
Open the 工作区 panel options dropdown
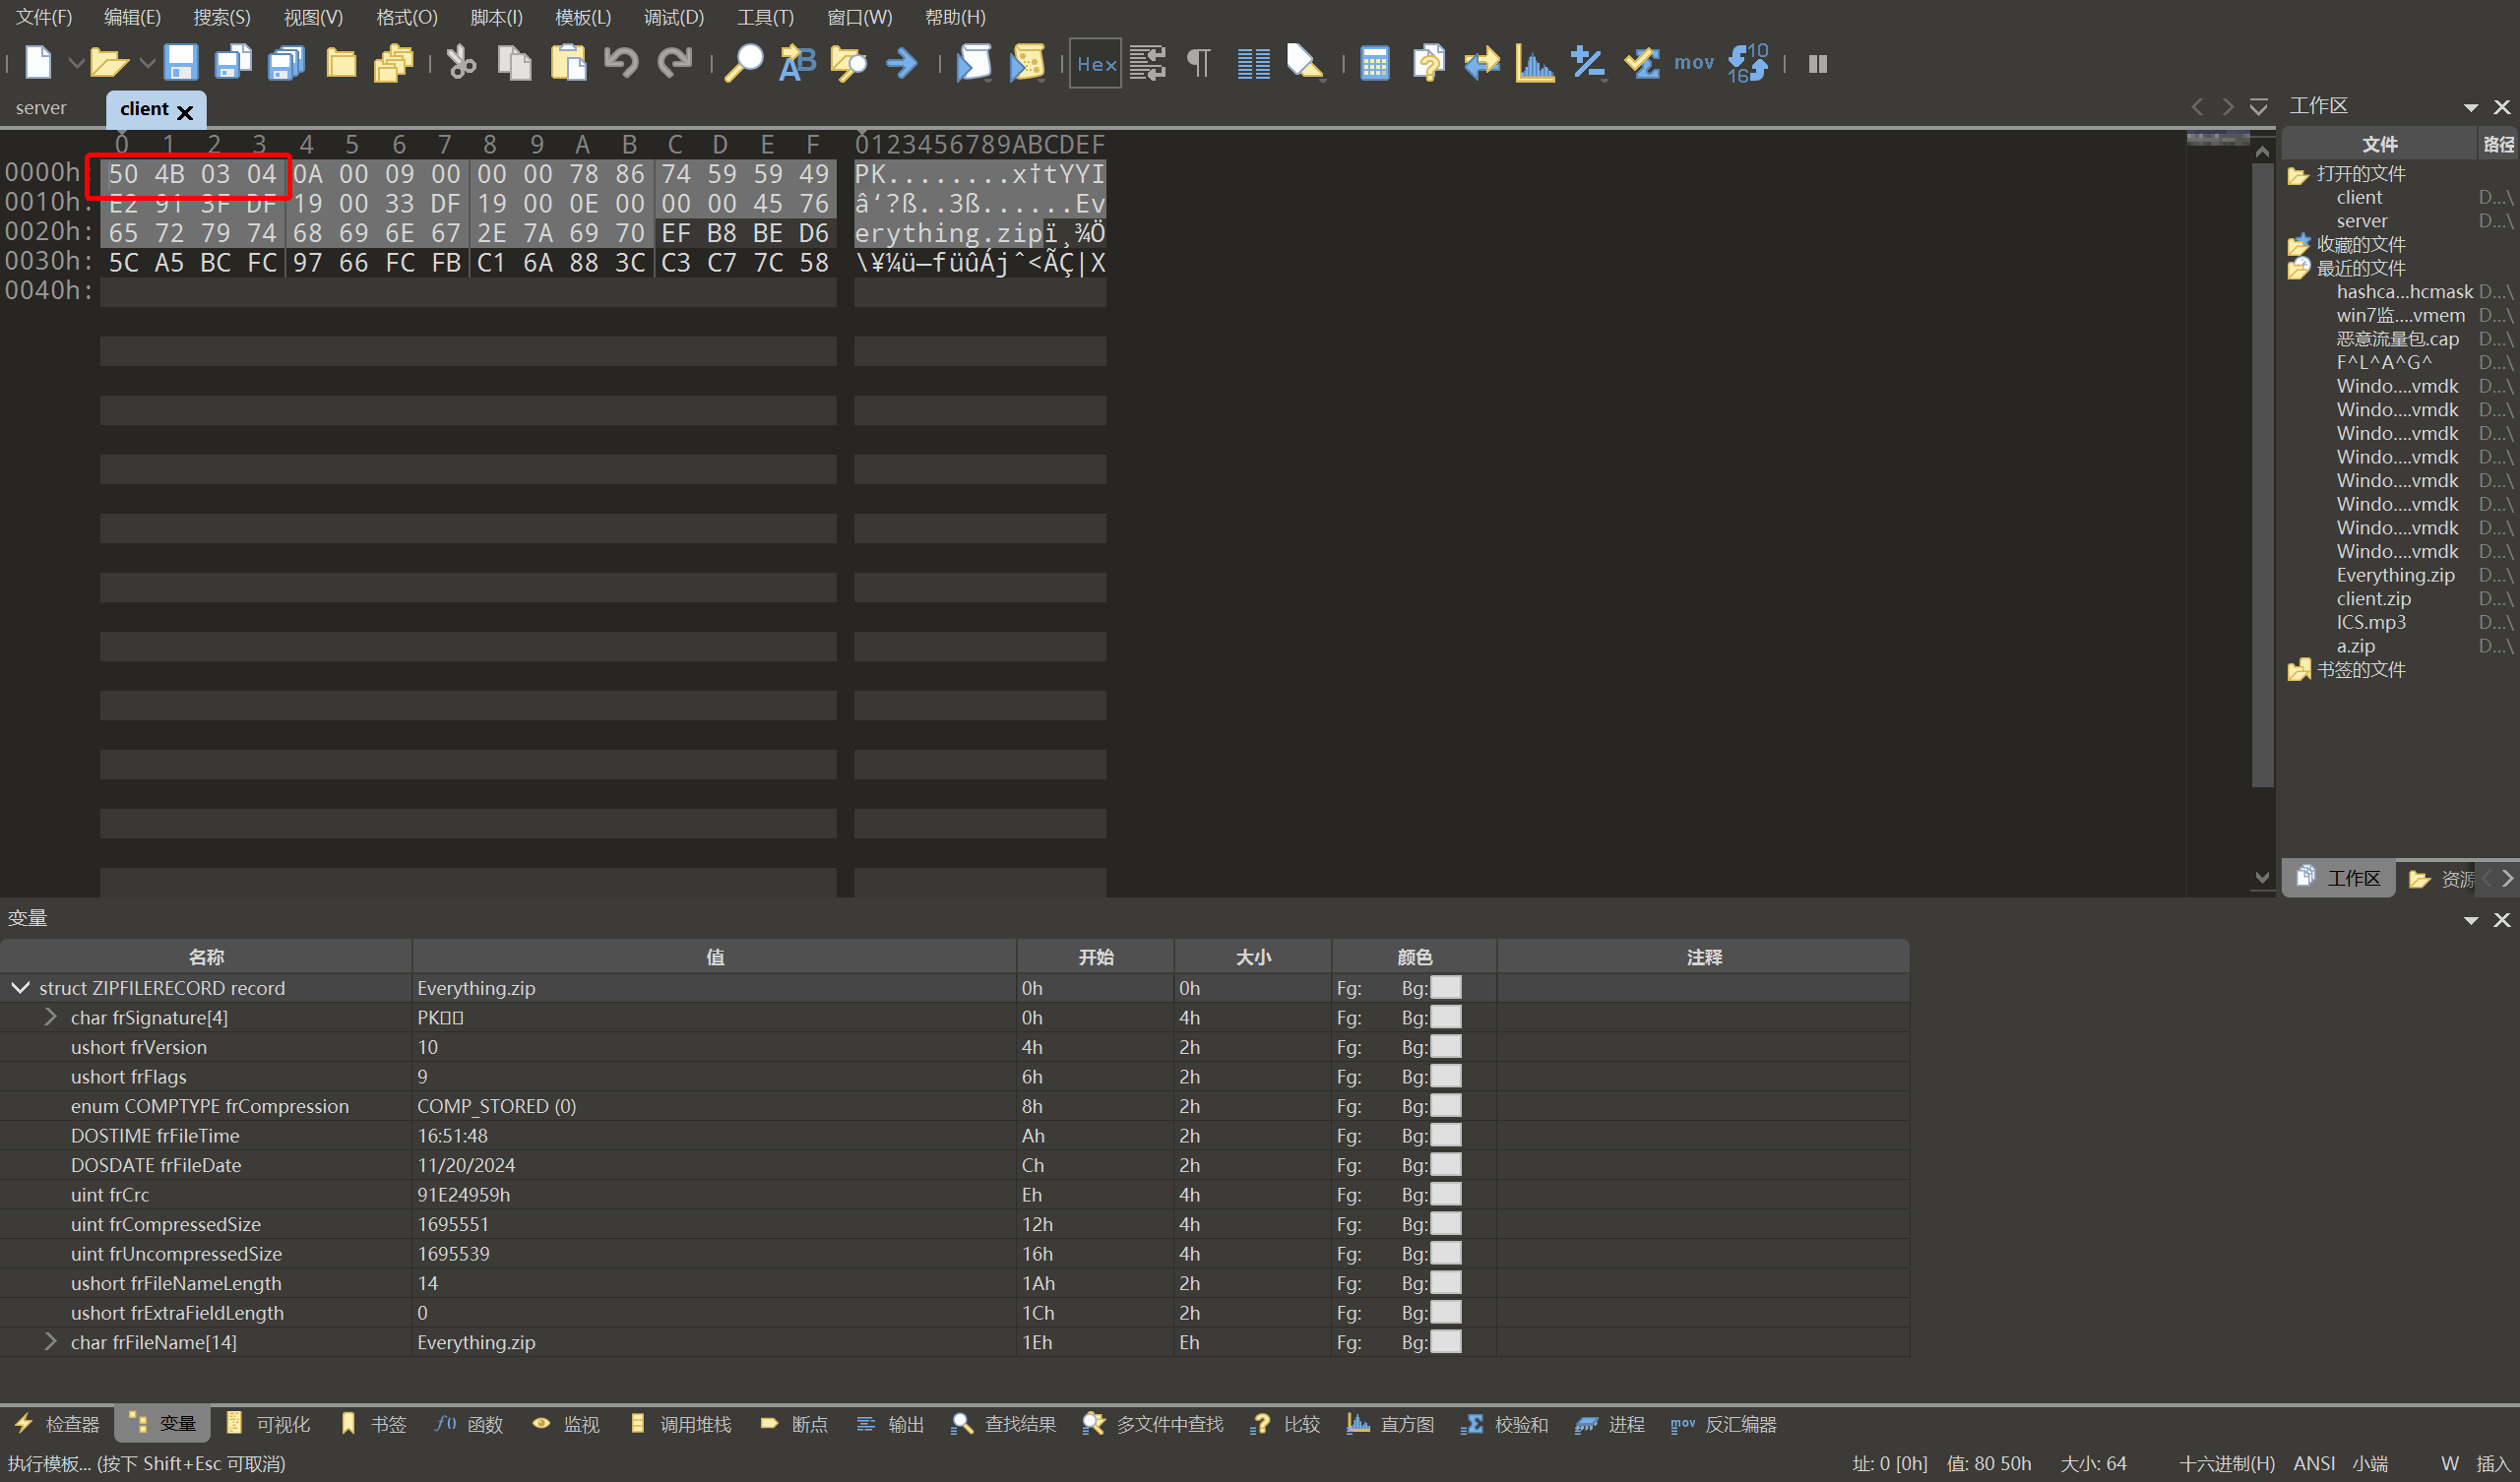pyautogui.click(x=2471, y=107)
